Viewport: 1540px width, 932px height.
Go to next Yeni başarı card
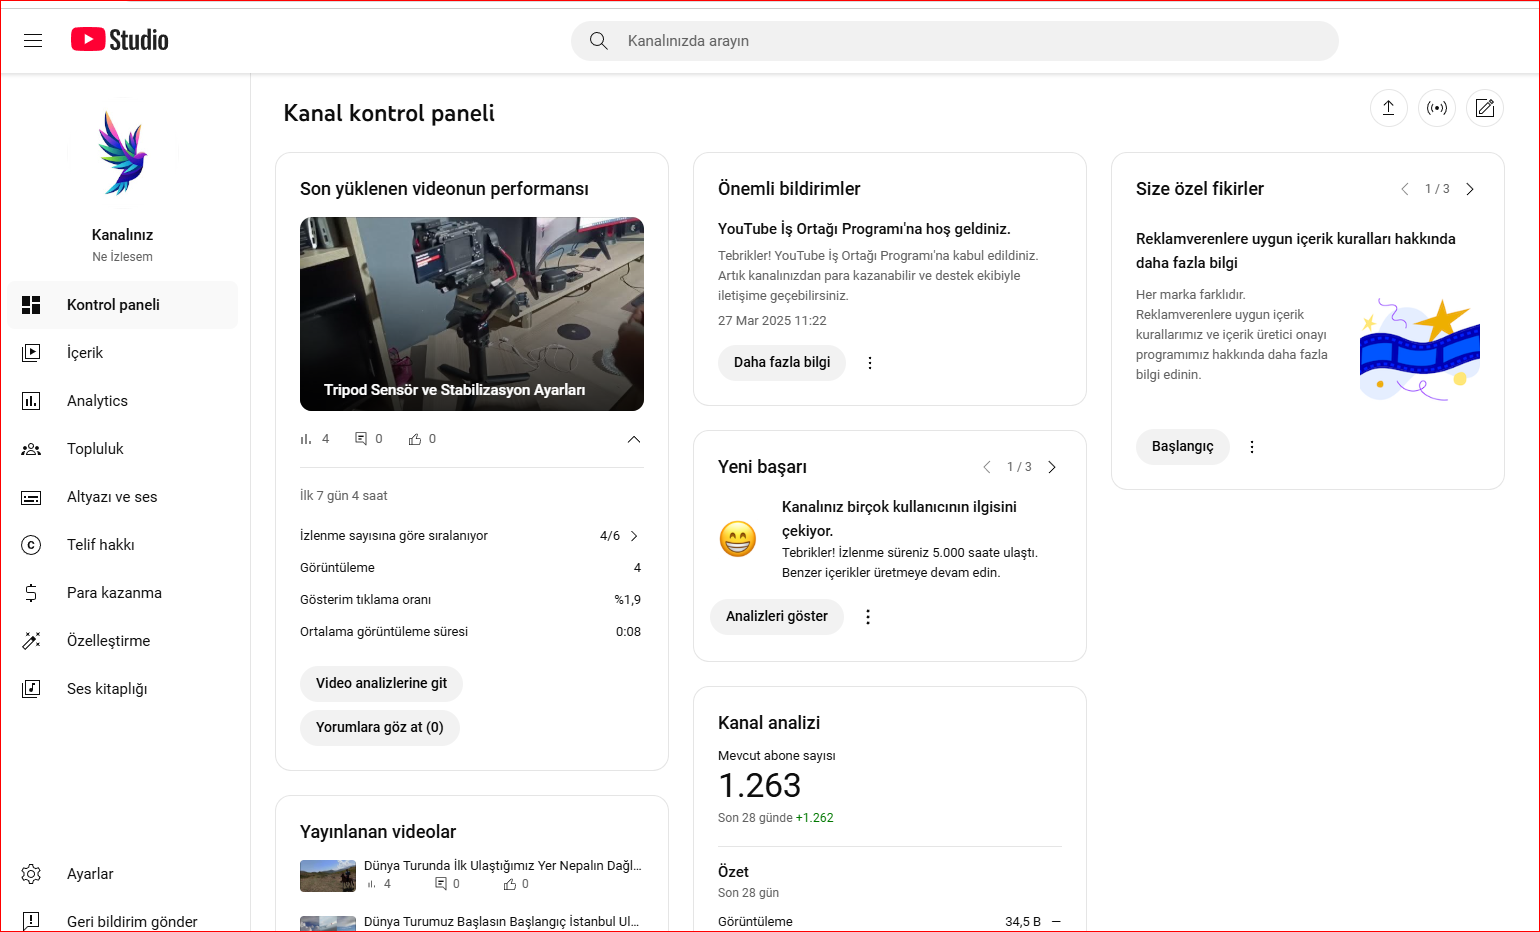(1052, 467)
